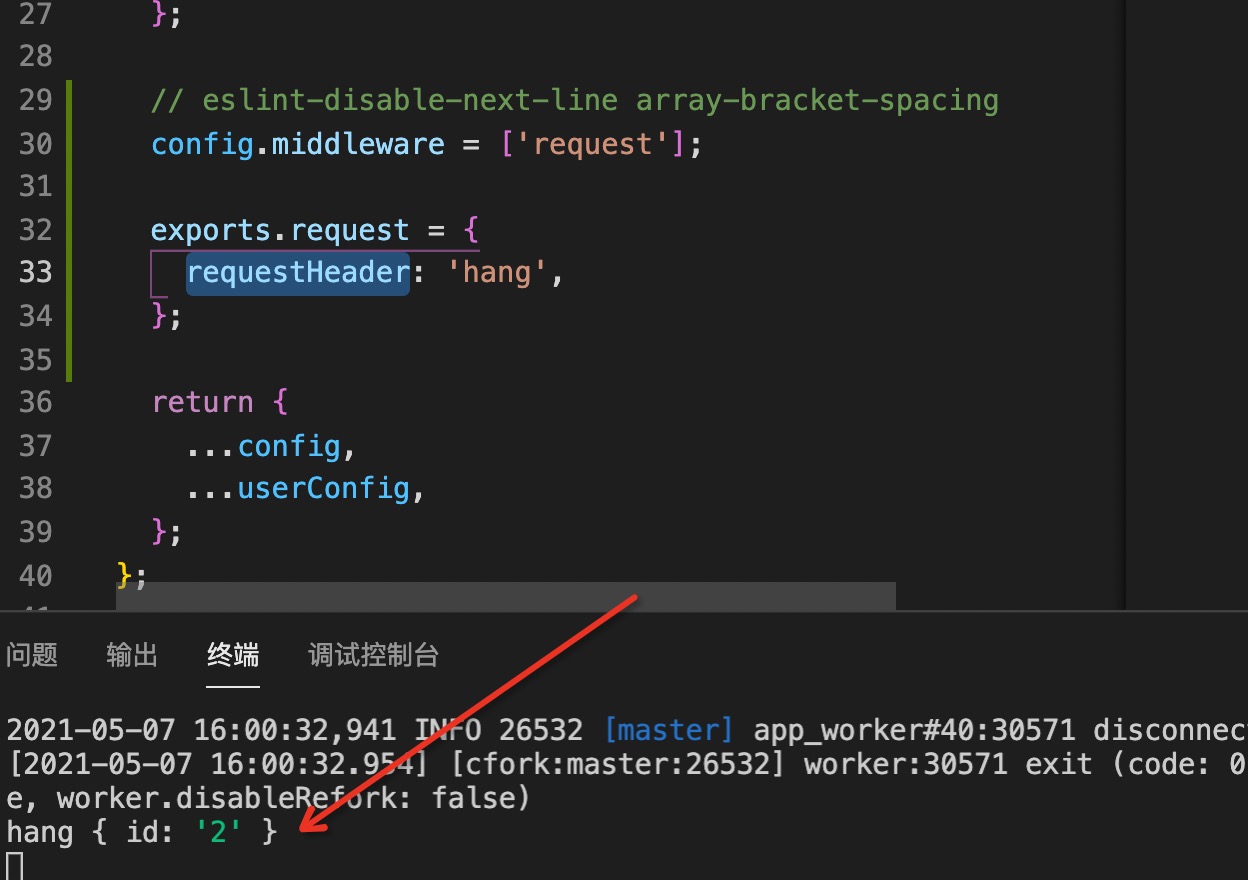
Task: Select the 终端 tab
Action: coord(233,655)
